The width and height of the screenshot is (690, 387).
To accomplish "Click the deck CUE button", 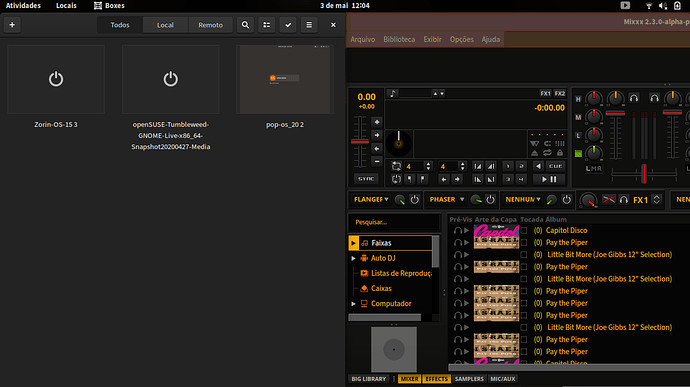I will pos(555,166).
